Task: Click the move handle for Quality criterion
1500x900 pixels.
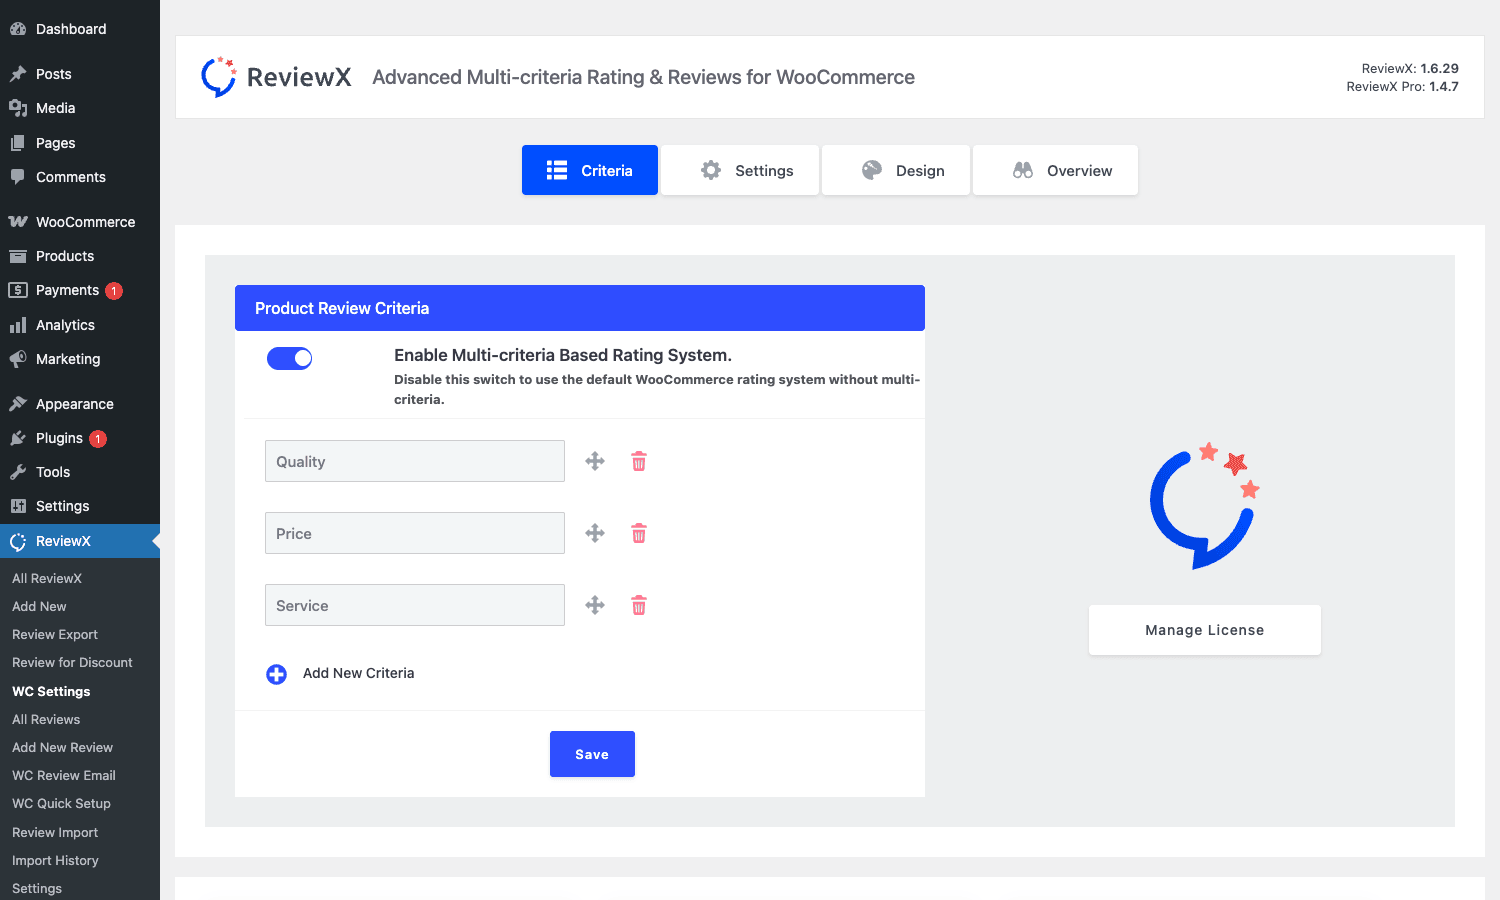Action: [x=595, y=461]
